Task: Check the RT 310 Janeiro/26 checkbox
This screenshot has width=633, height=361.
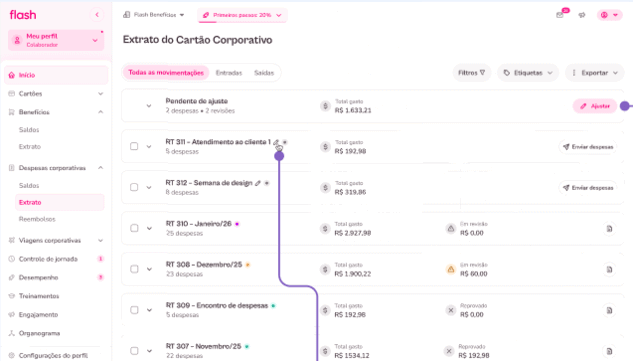Action: [x=134, y=228]
